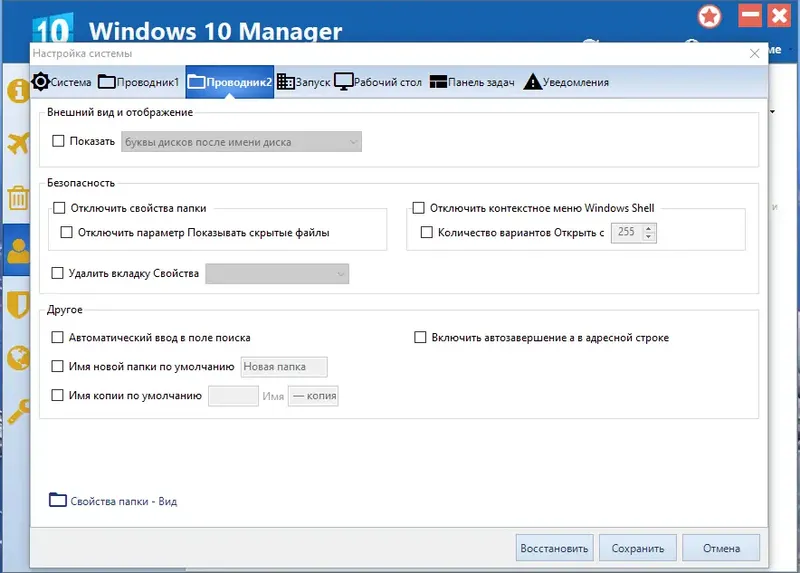The image size is (800, 573).
Task: Click the monitor icon of Рабочий стол
Action: click(x=343, y=82)
